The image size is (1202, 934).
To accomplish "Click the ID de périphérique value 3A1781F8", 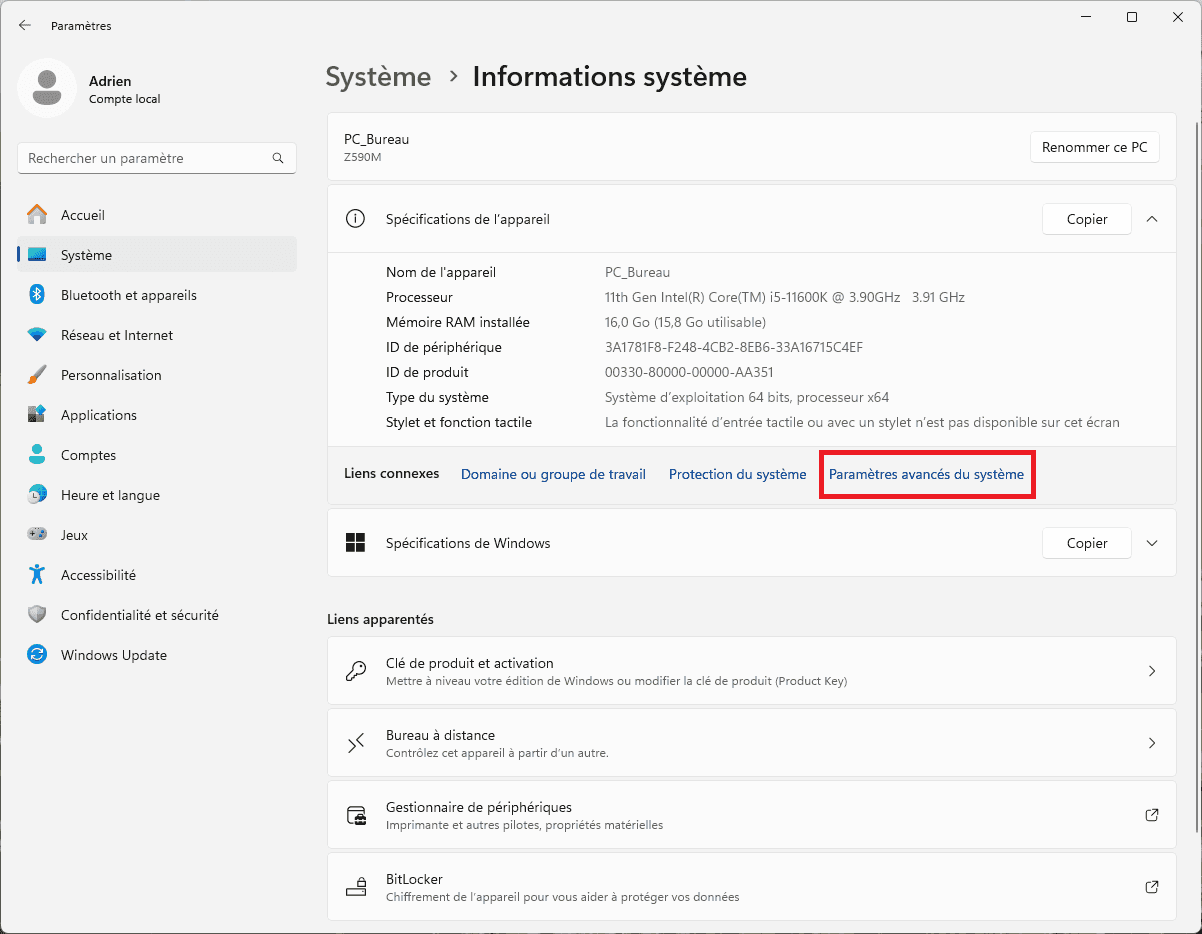I will coord(734,347).
